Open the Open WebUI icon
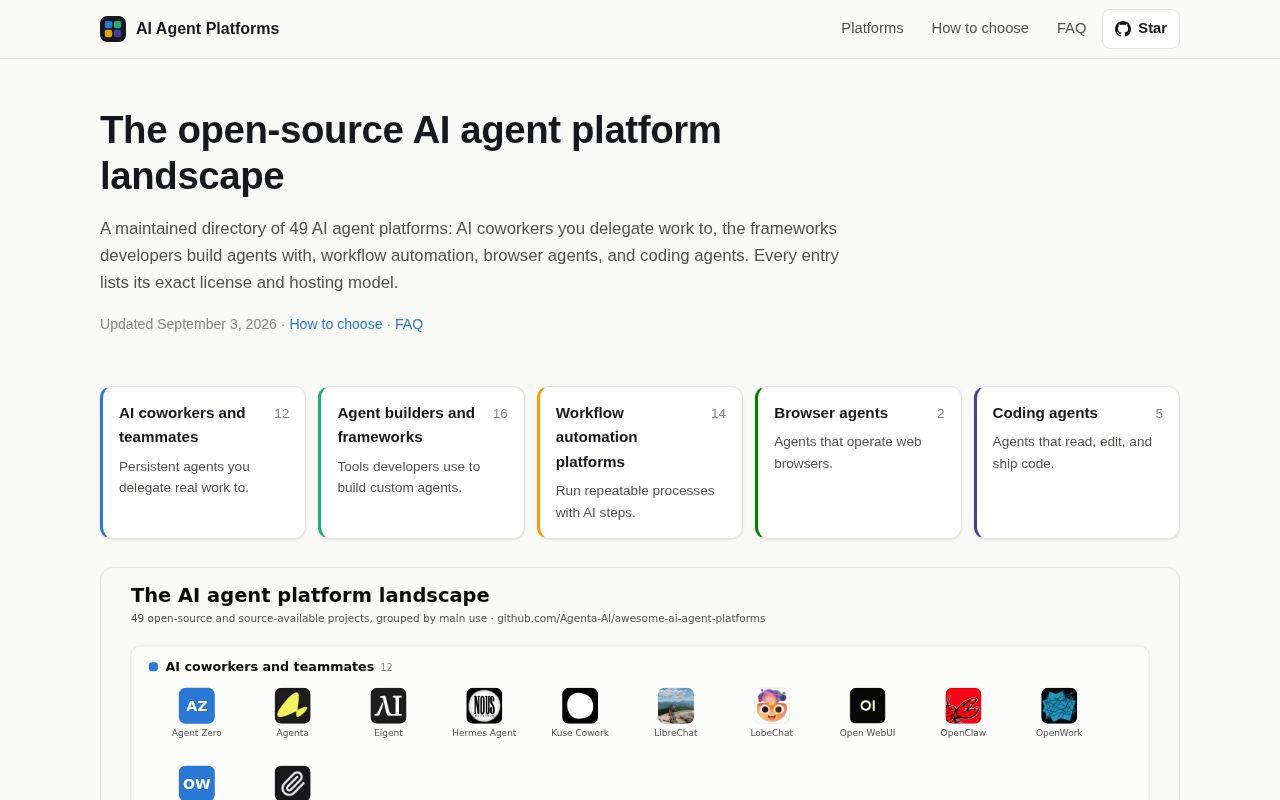The height and width of the screenshot is (800, 1280). 867,706
